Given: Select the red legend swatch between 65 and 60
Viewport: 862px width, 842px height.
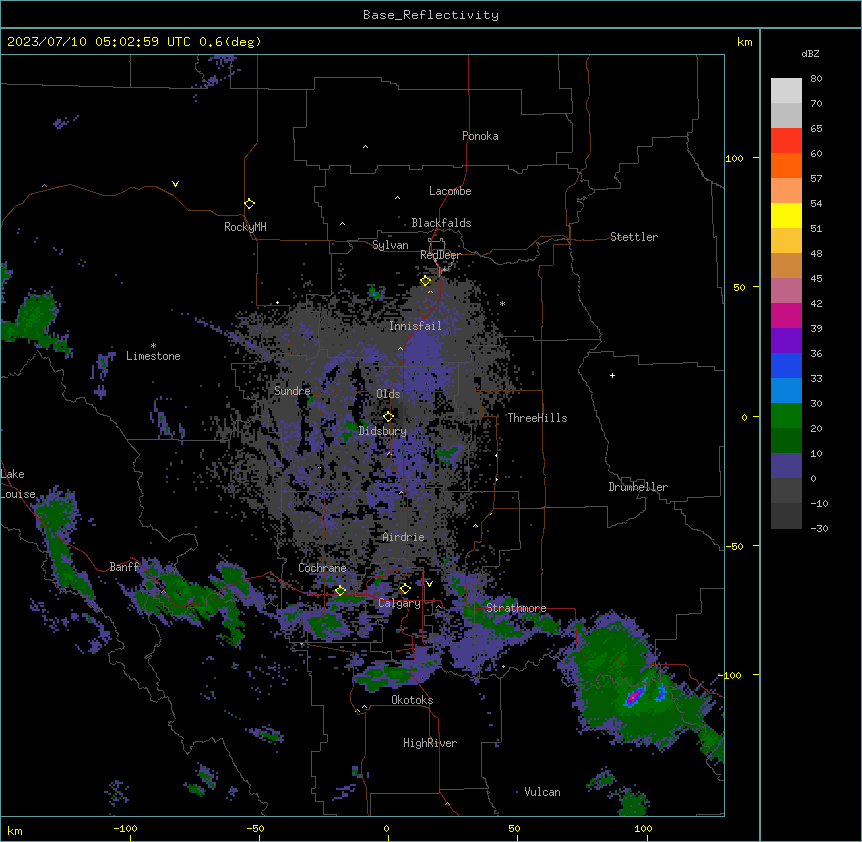Looking at the screenshot, I should pos(786,140).
